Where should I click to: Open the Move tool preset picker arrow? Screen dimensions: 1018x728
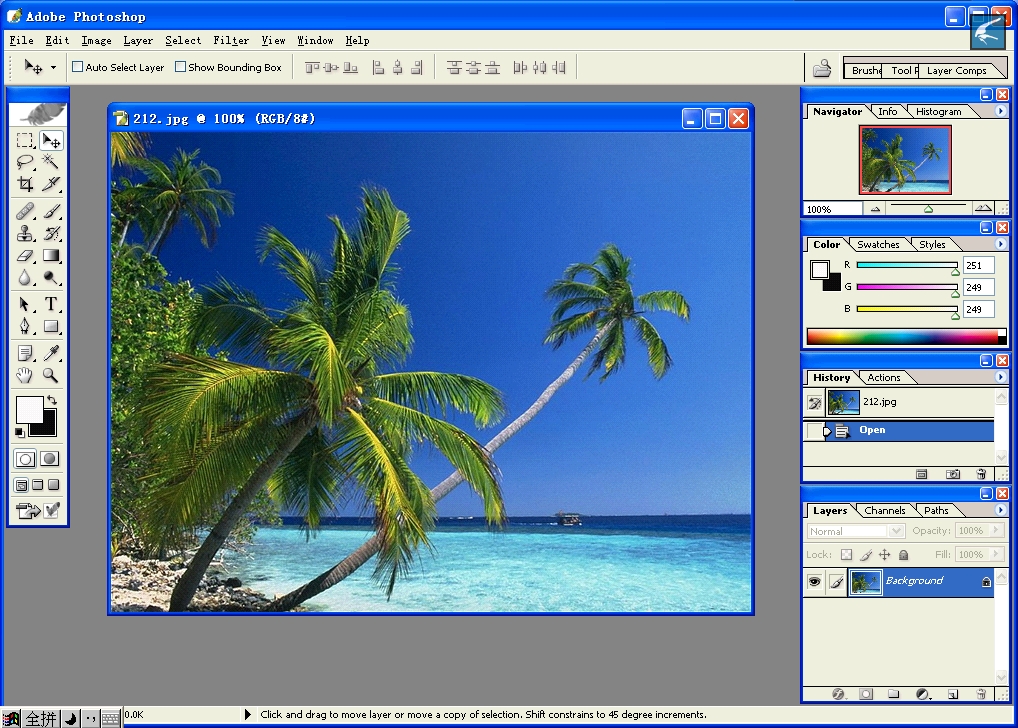click(53, 68)
